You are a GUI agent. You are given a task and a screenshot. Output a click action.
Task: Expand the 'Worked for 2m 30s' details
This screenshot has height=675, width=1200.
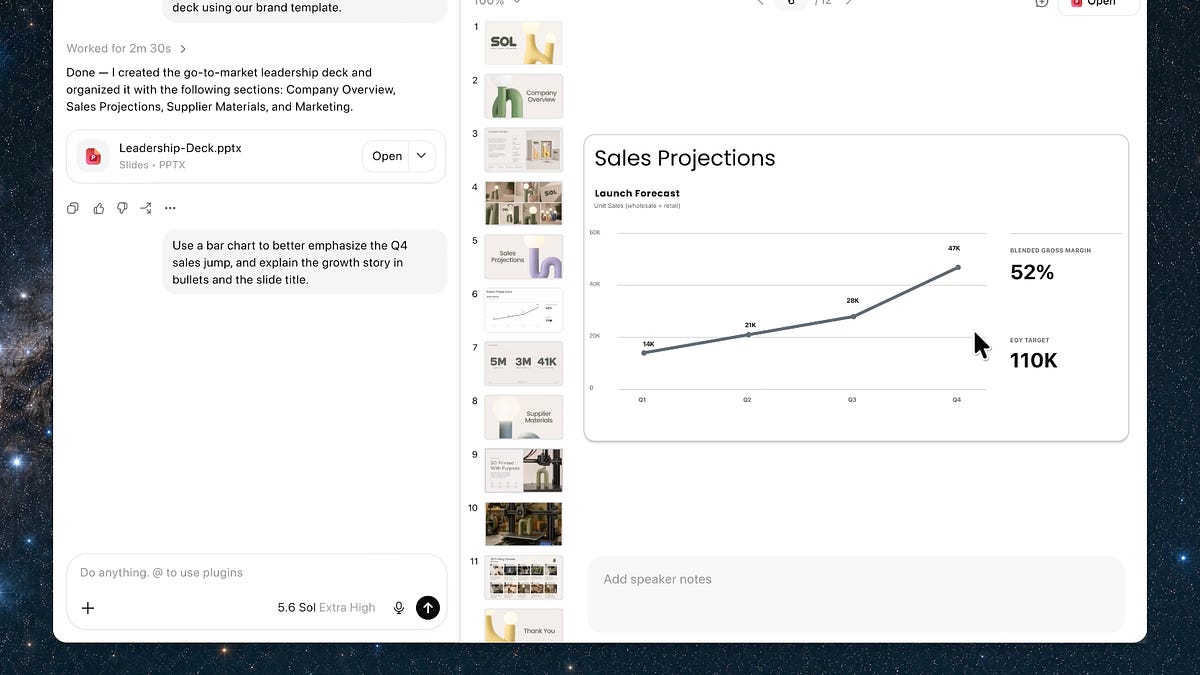pos(127,48)
